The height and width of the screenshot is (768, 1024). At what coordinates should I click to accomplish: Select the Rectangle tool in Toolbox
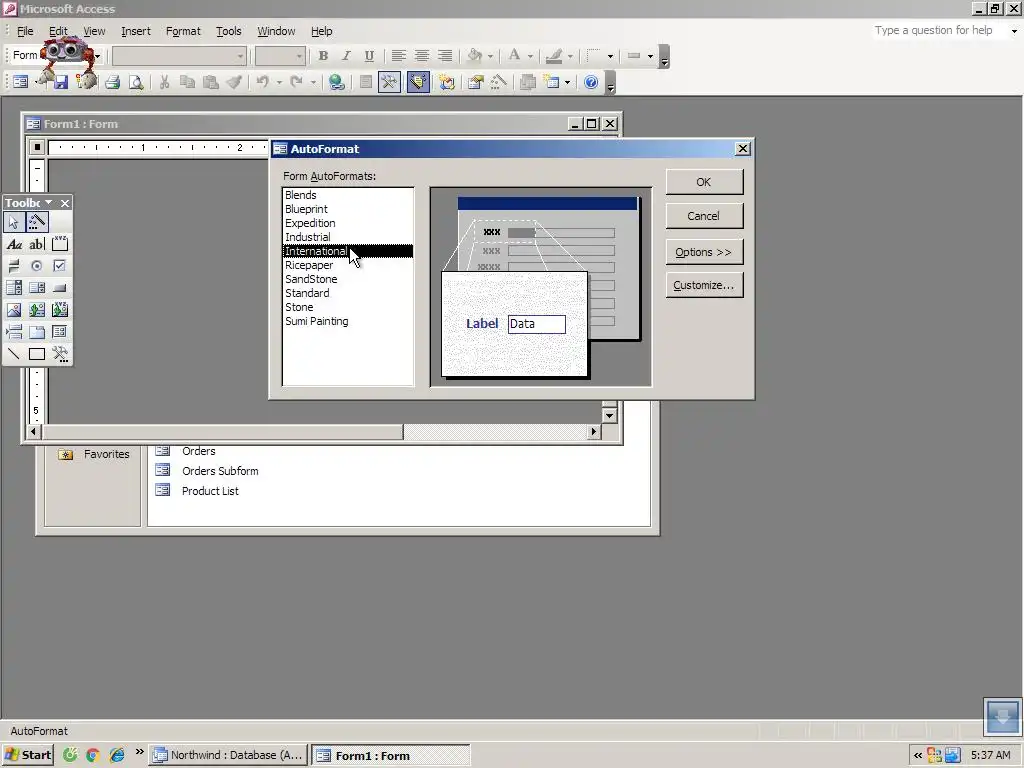(37, 354)
